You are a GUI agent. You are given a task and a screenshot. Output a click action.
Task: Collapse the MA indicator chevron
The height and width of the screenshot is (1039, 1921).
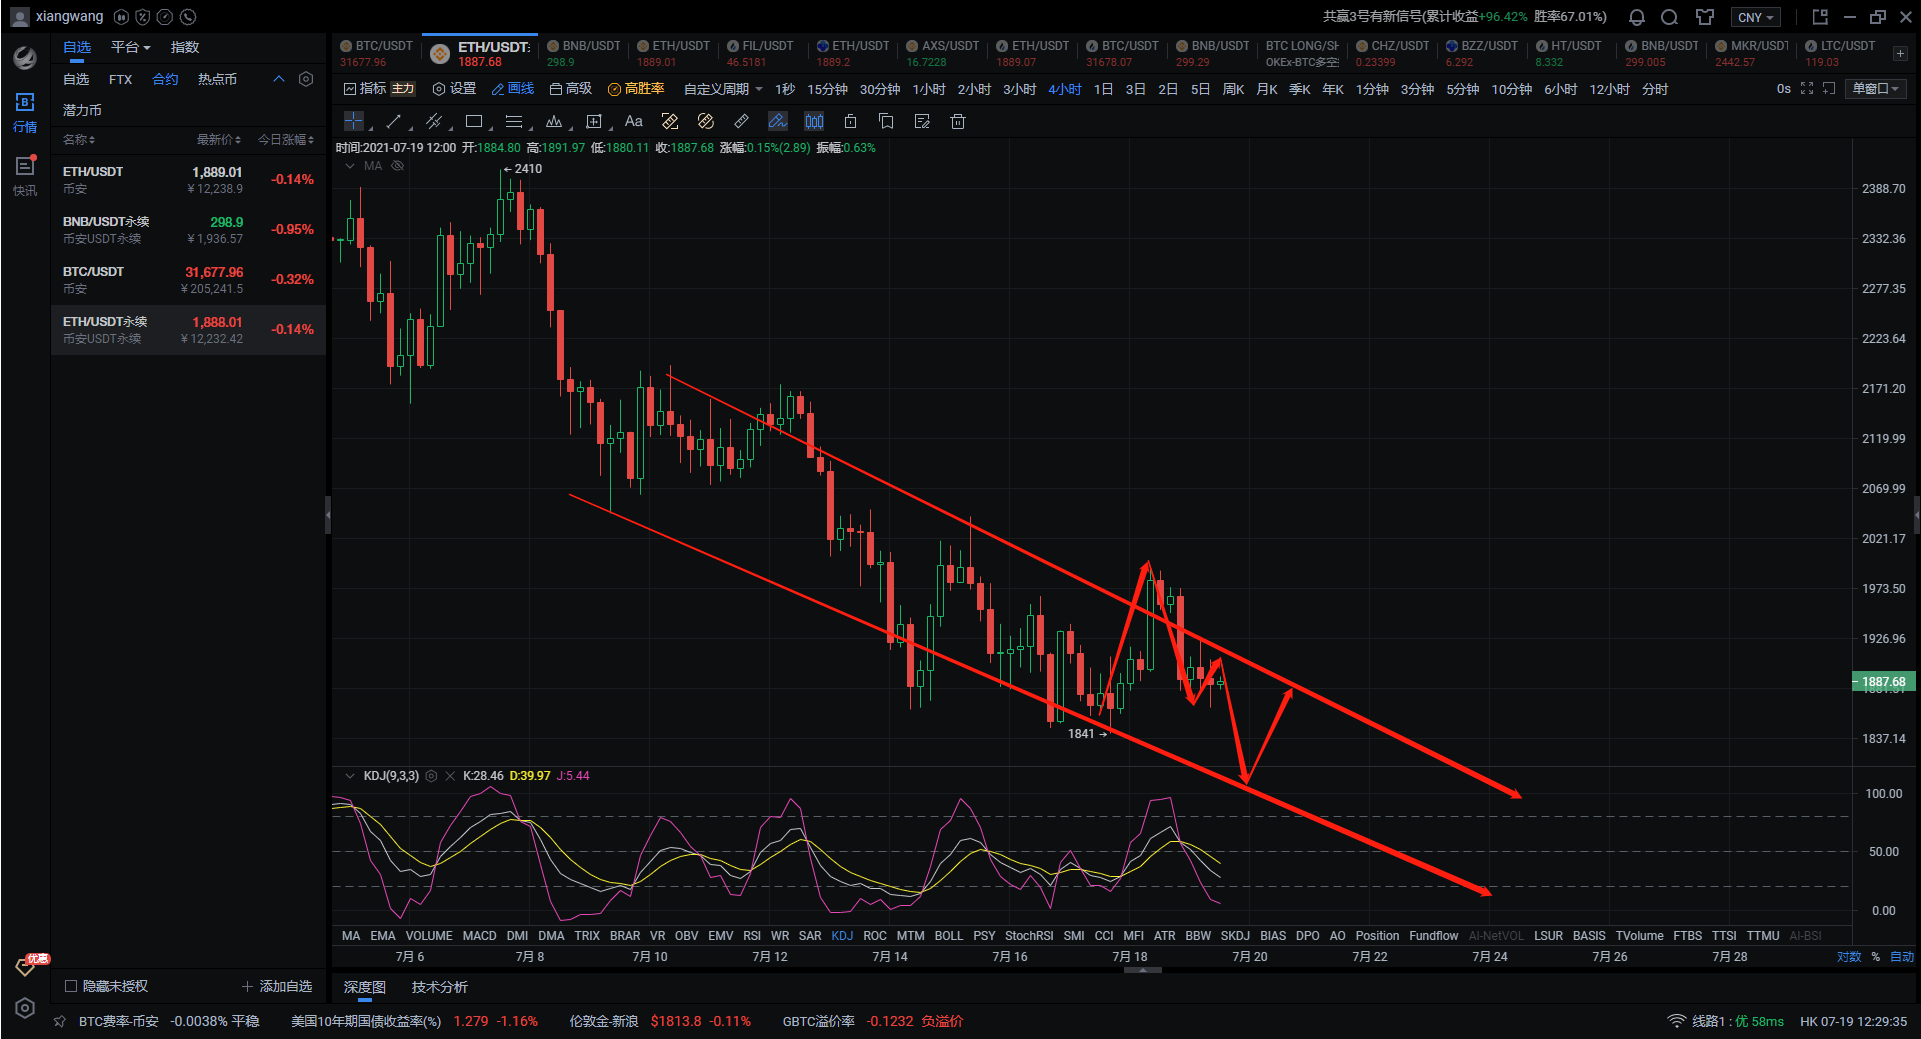[x=350, y=166]
